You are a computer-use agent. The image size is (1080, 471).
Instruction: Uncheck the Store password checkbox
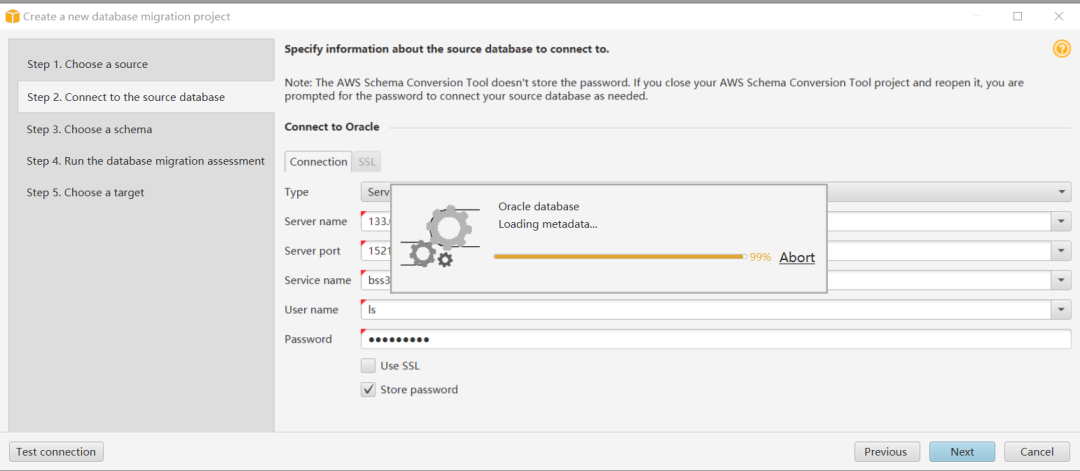pos(369,390)
